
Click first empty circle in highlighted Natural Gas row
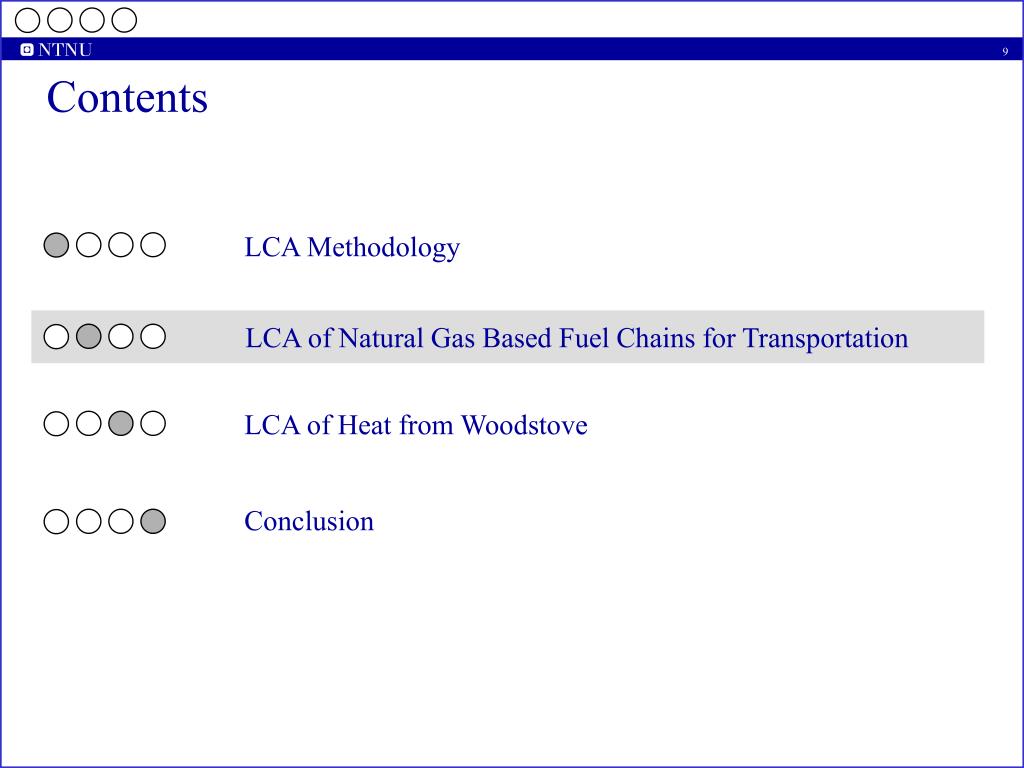pos(56,336)
